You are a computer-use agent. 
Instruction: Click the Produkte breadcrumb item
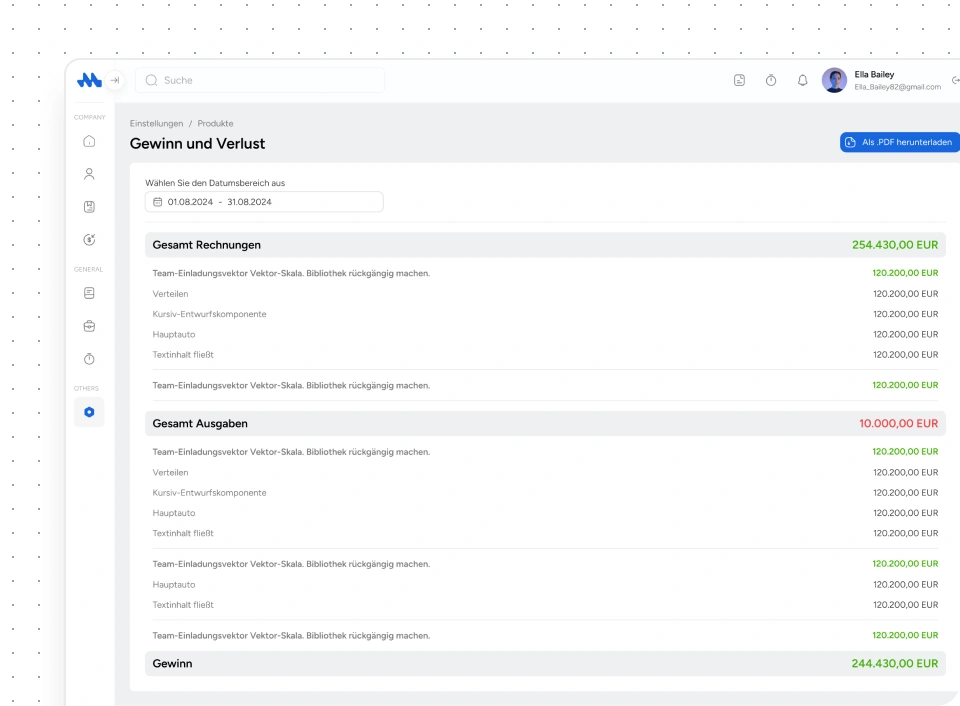coord(215,124)
